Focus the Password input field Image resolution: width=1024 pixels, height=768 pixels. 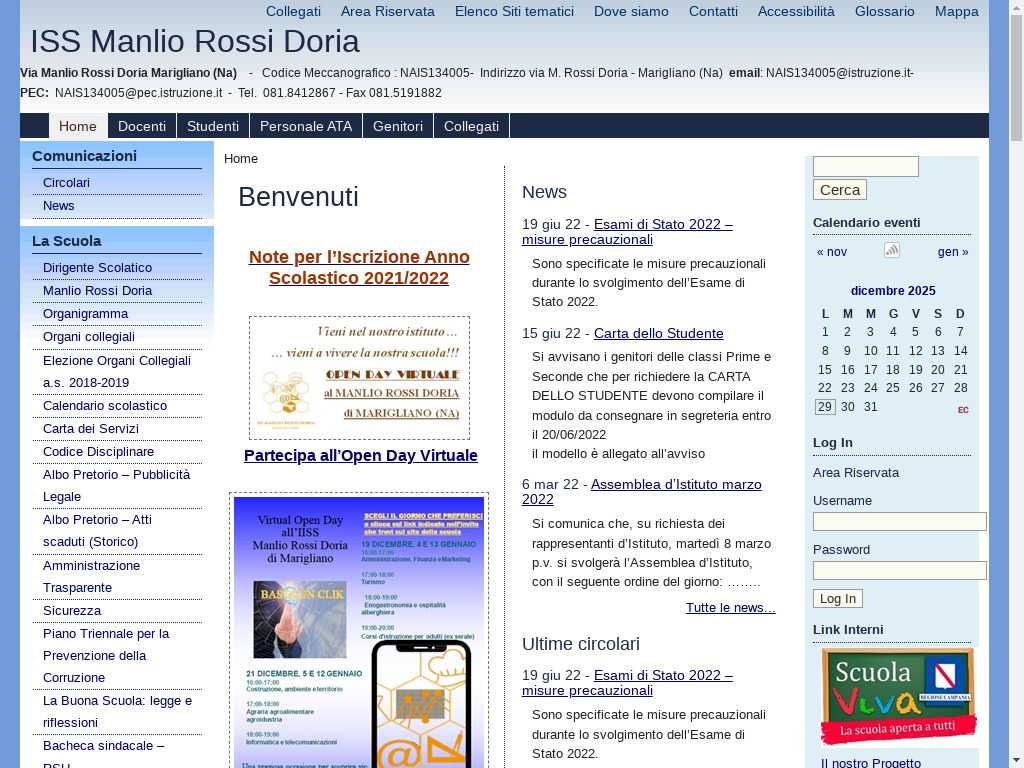pos(899,570)
